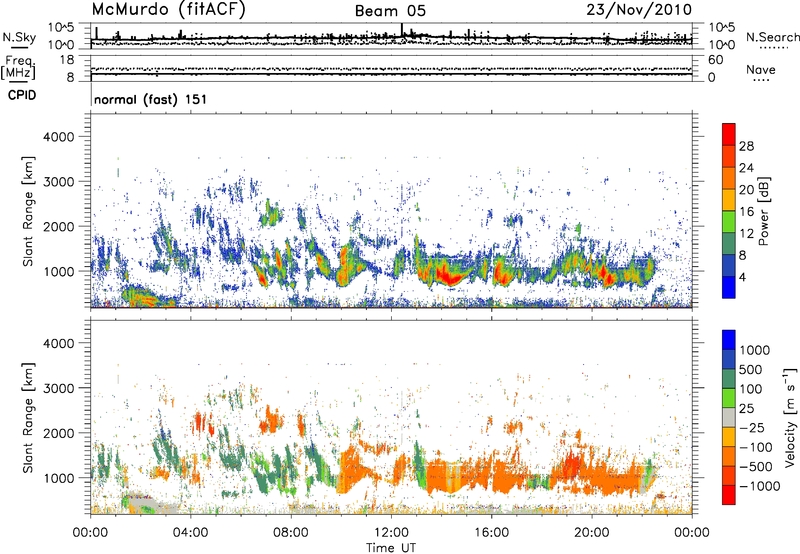800x554 pixels.
Task: Pick the yellow 16–20 dB power colorbar segment
Action: [729, 199]
